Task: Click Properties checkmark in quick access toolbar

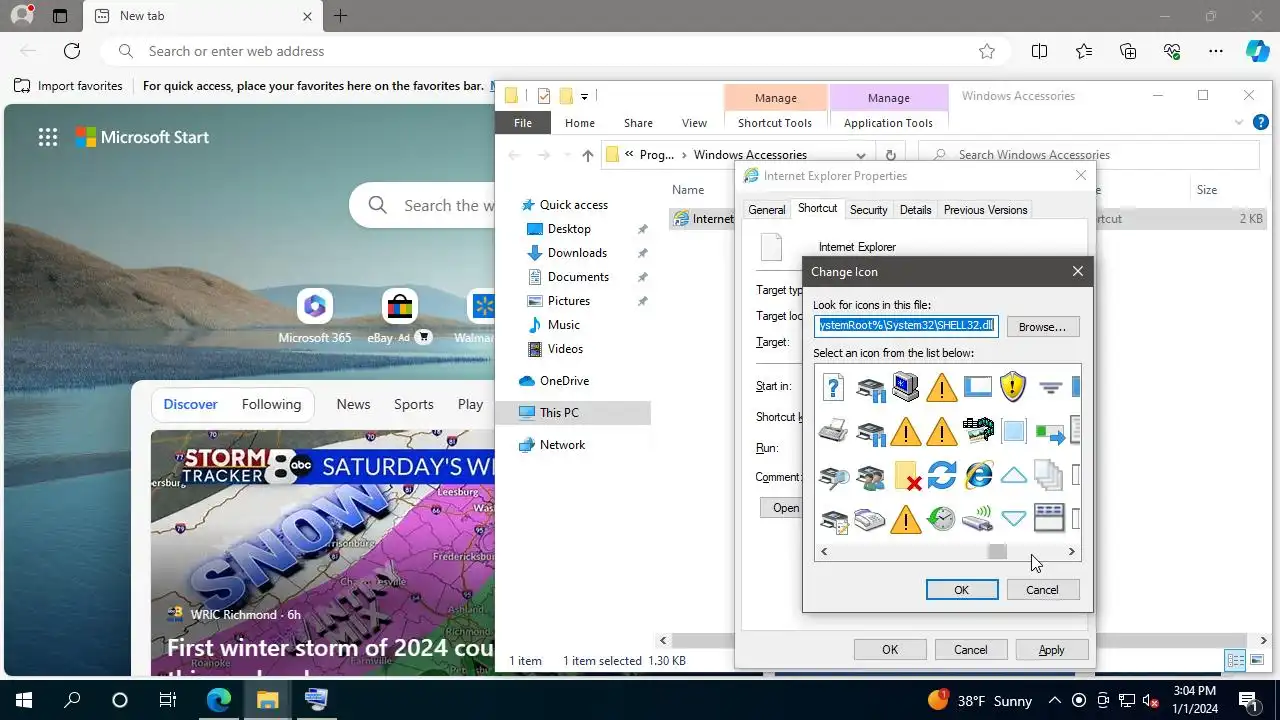Action: 543,96
